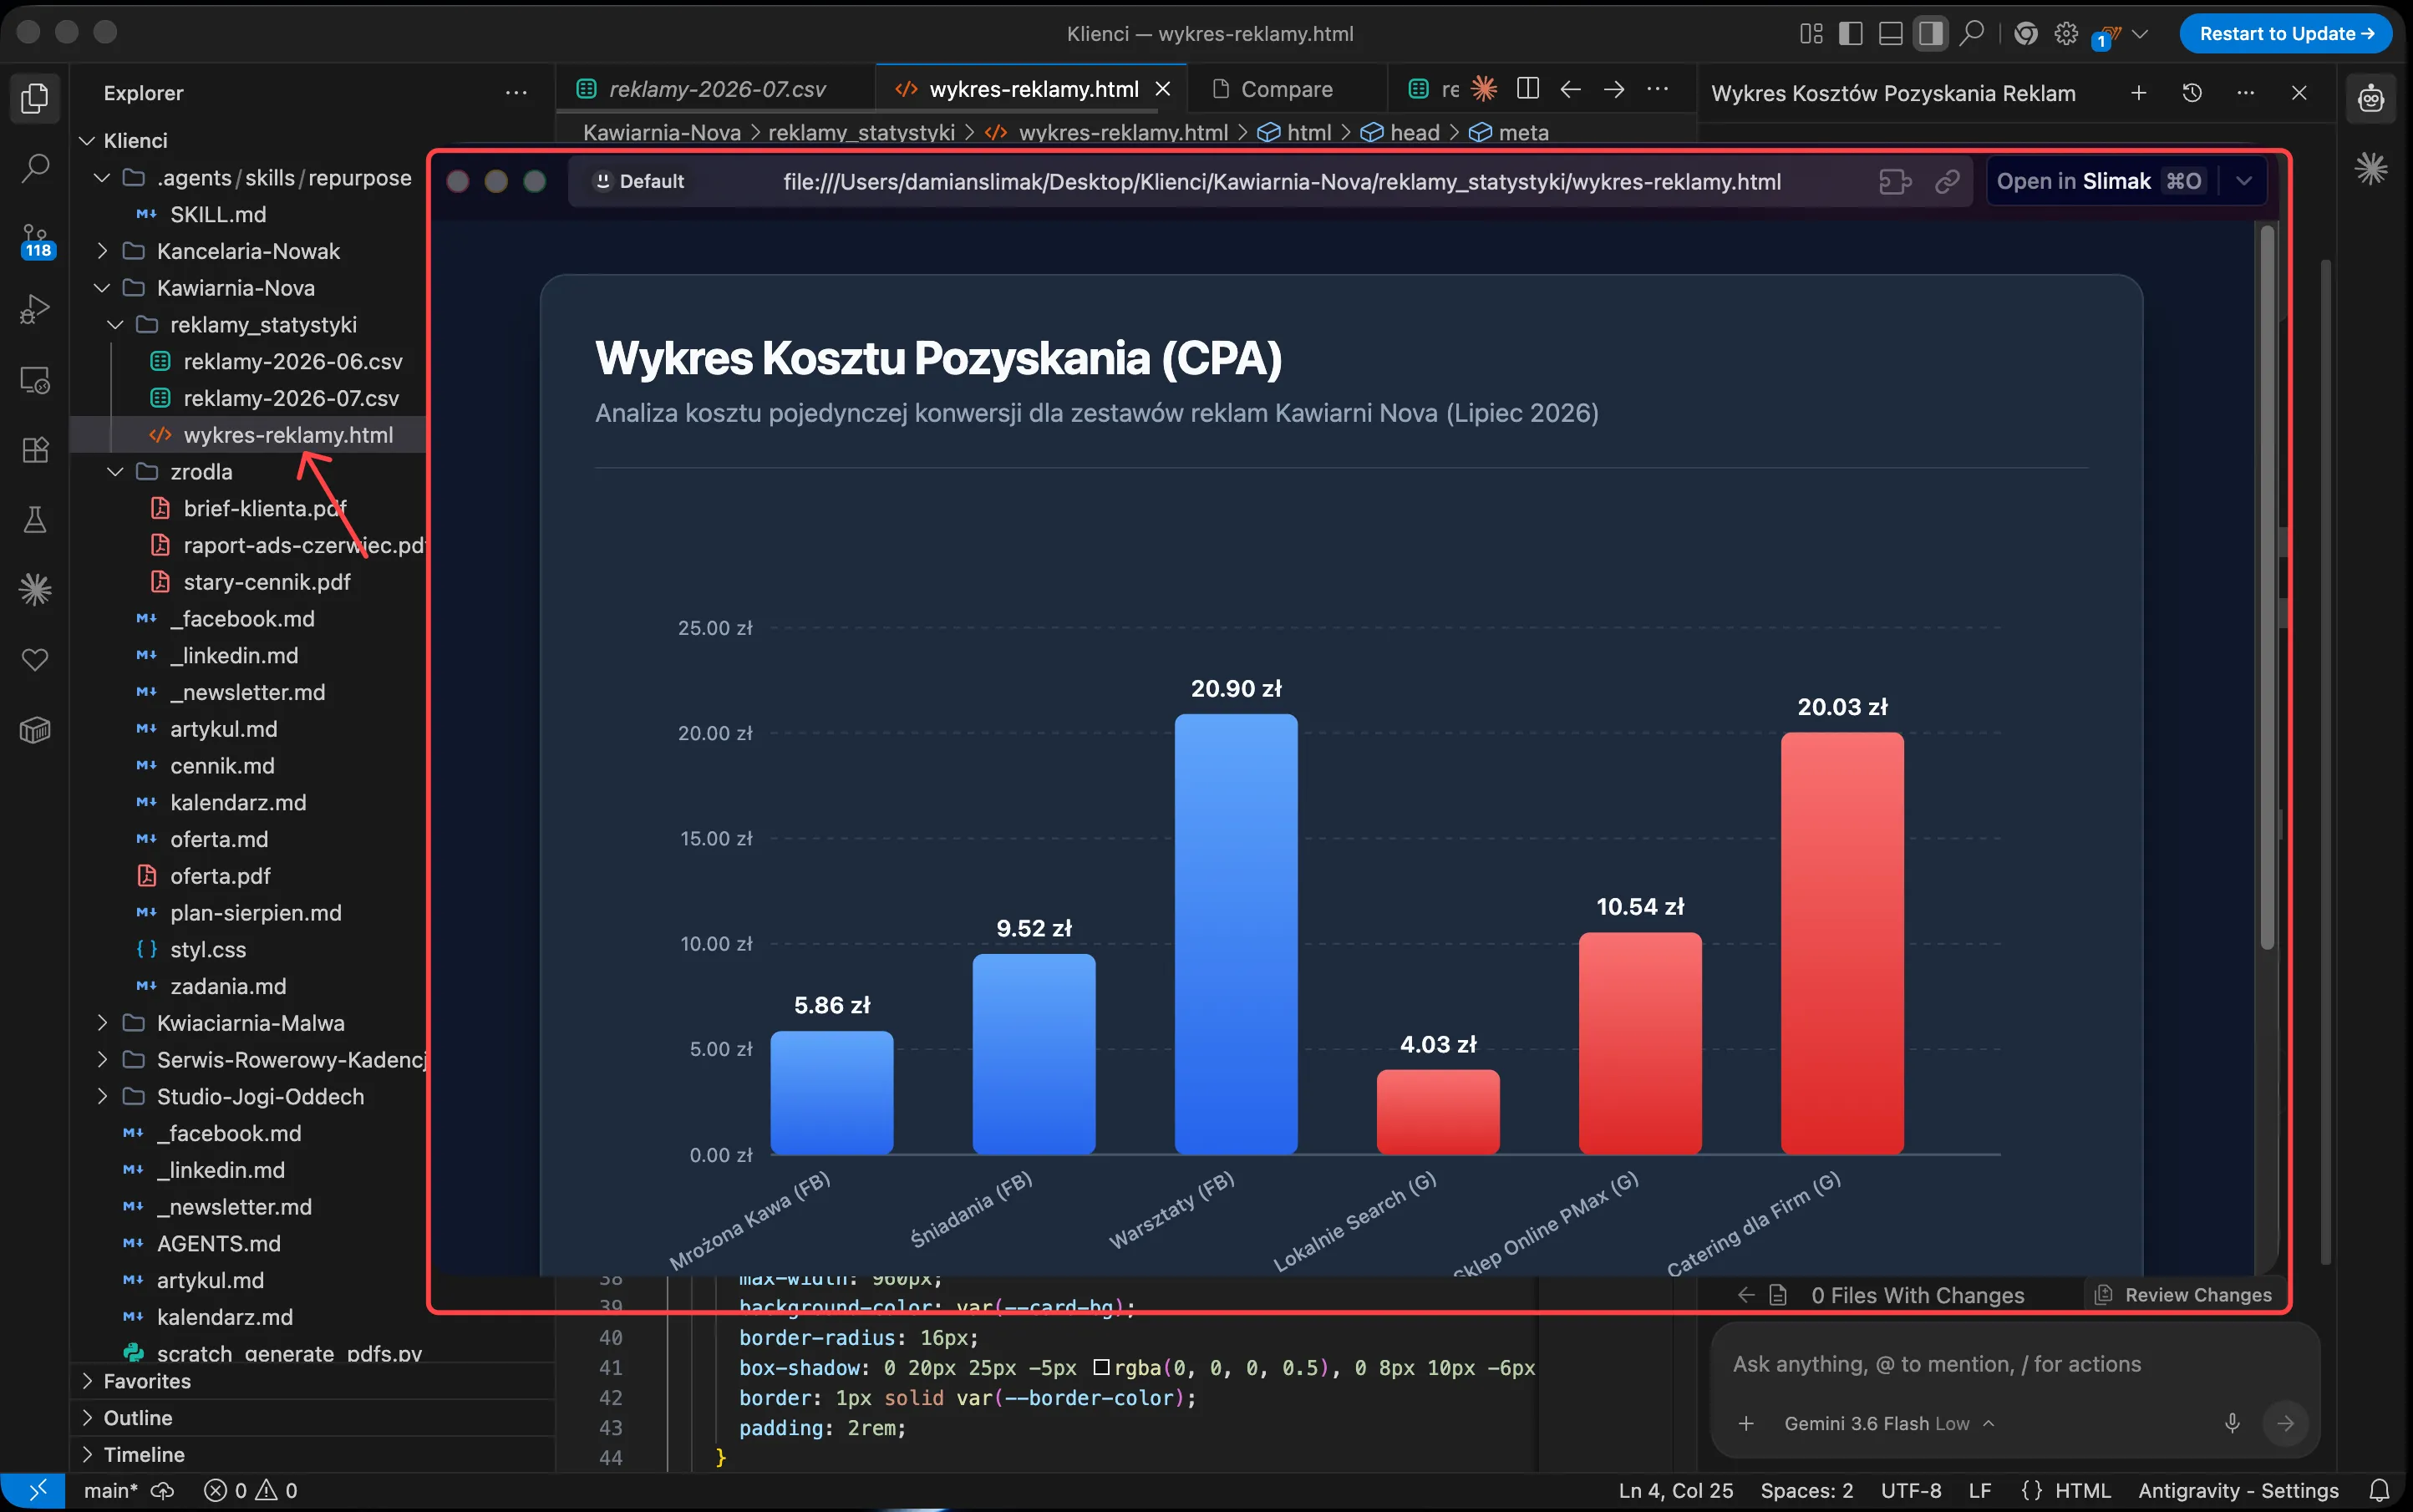Click the Review Changes button

click(2186, 1295)
